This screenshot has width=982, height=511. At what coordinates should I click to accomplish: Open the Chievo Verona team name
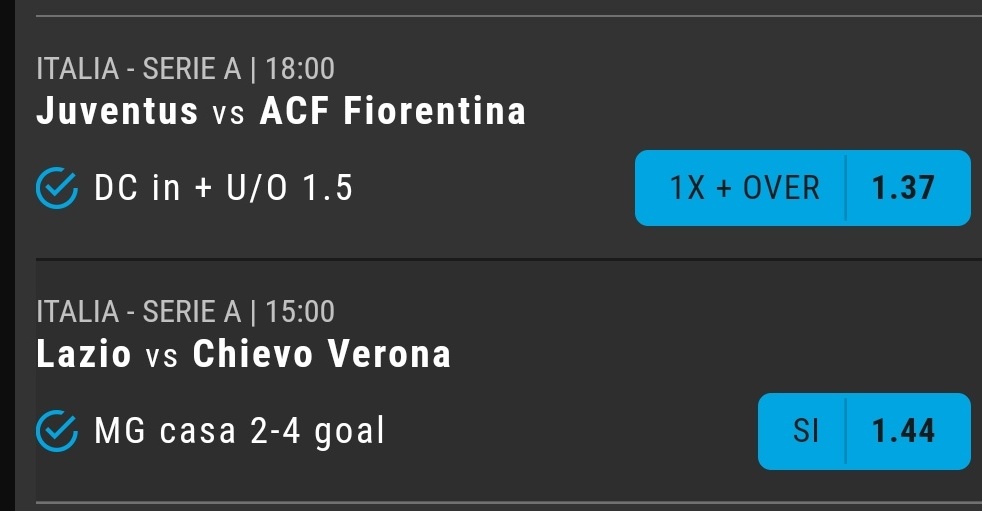point(322,354)
